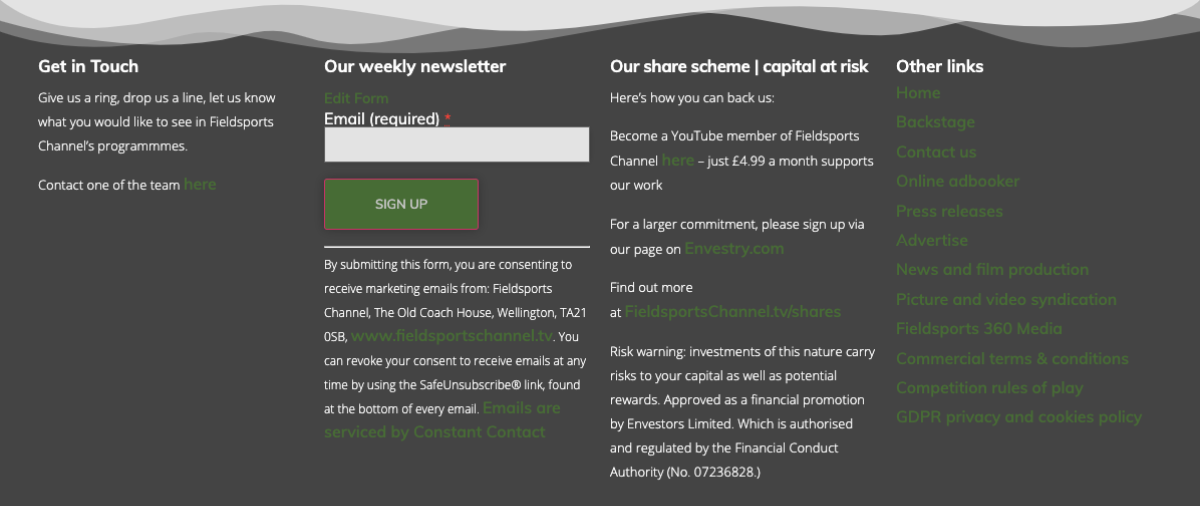Open the Backstage link
The width and height of the screenshot is (1200, 506).
point(935,122)
